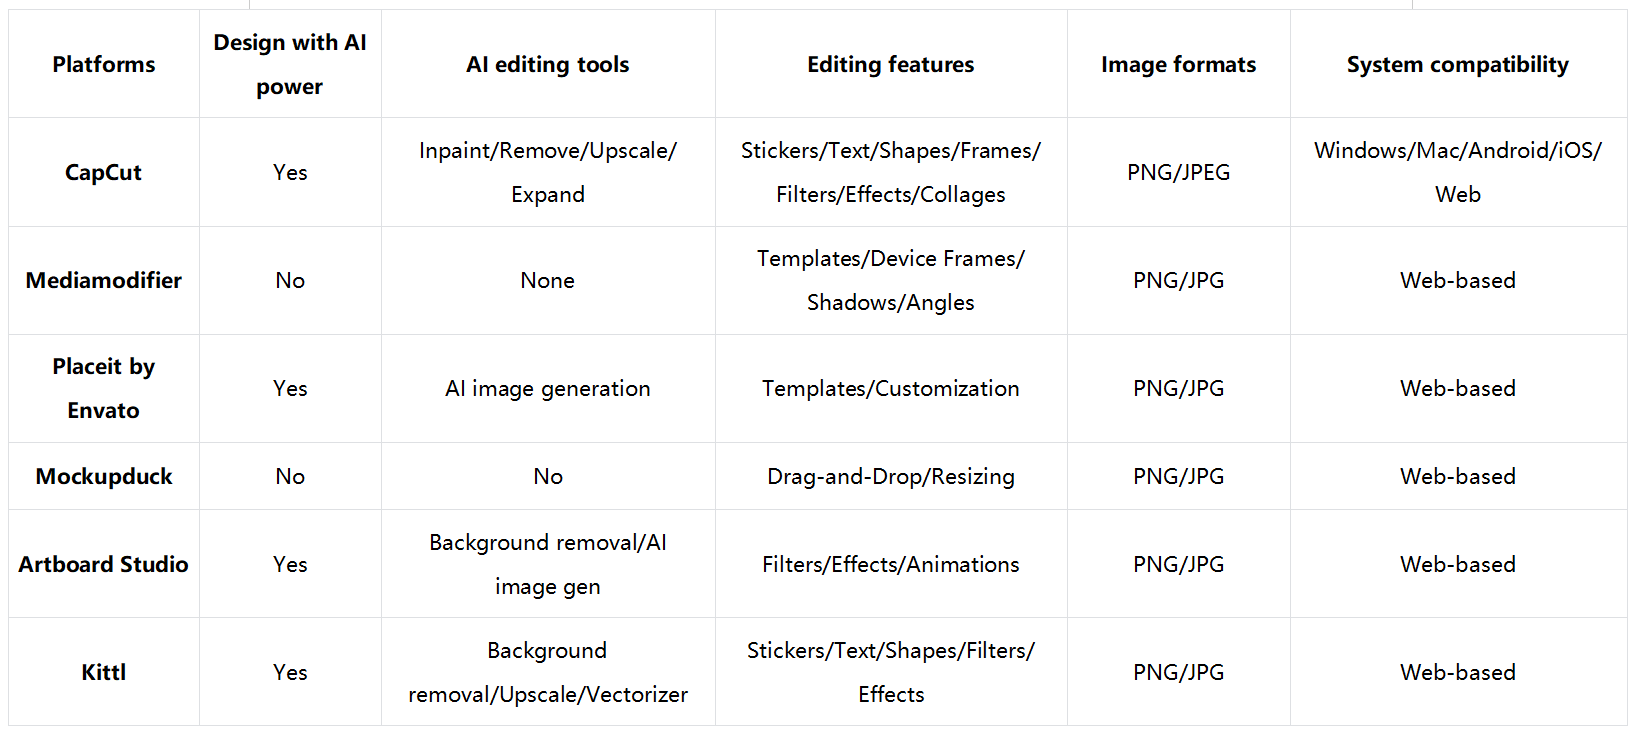Select the CapCut platform name cell

coord(104,172)
